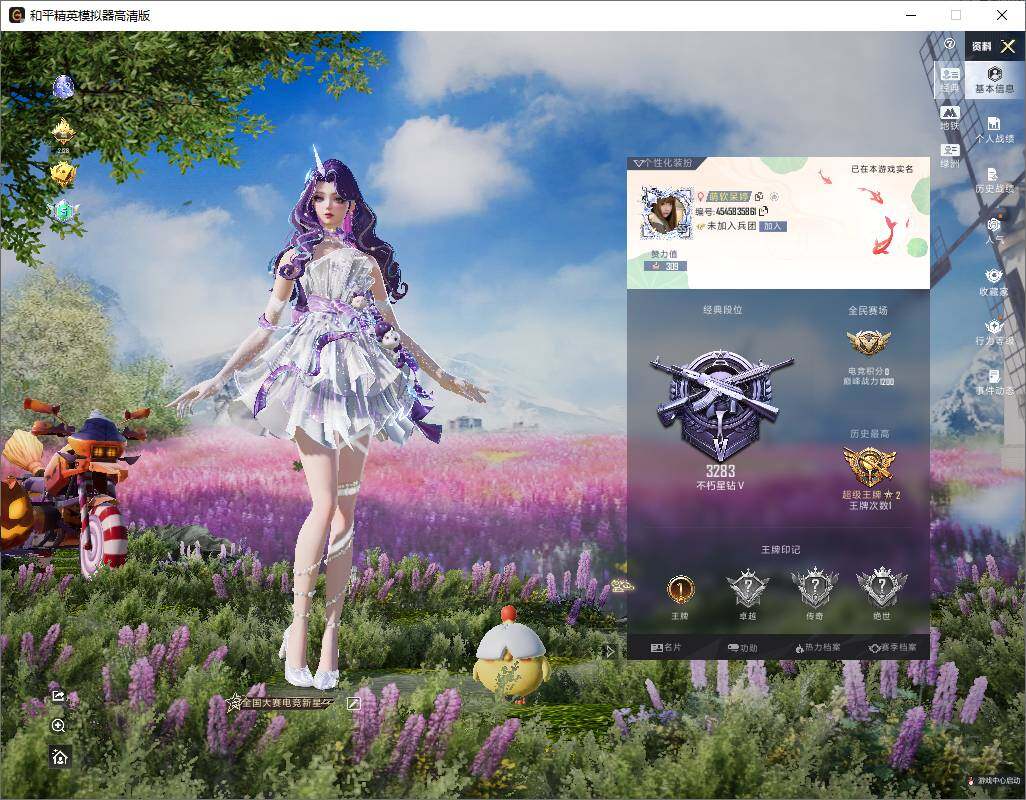Click the gold crown badge labeled 238
Image resolution: width=1026 pixels, height=800 pixels.
point(63,133)
